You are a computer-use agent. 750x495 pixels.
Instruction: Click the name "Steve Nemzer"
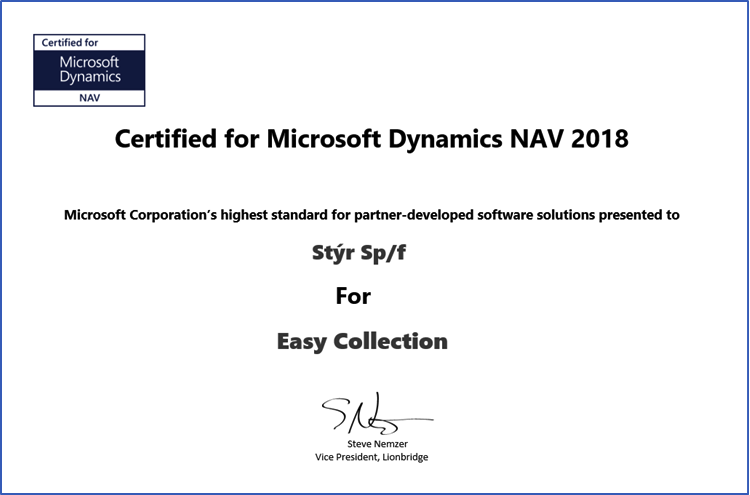tap(377, 444)
